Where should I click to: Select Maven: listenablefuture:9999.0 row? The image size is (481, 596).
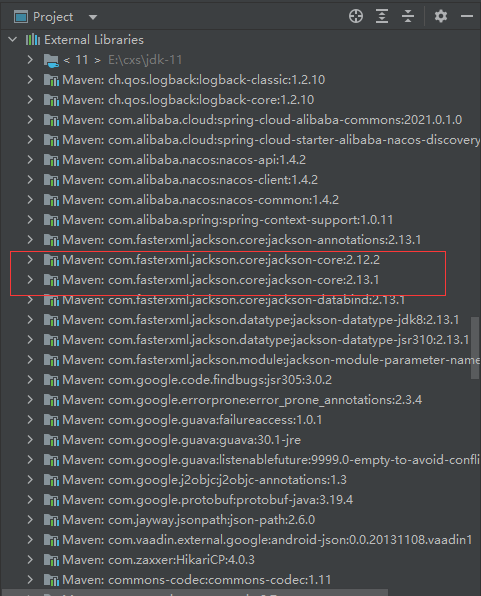(x=240, y=460)
